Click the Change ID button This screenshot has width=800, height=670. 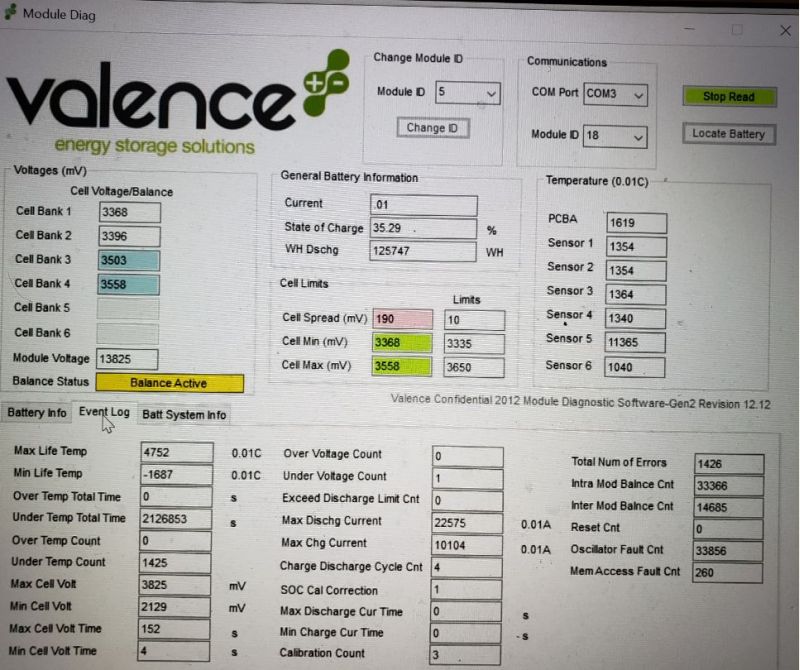coord(433,128)
